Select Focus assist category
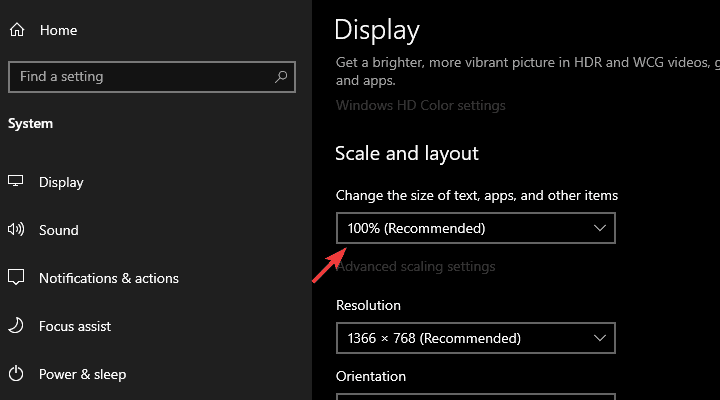Screen dimensions: 720x400 75,326
